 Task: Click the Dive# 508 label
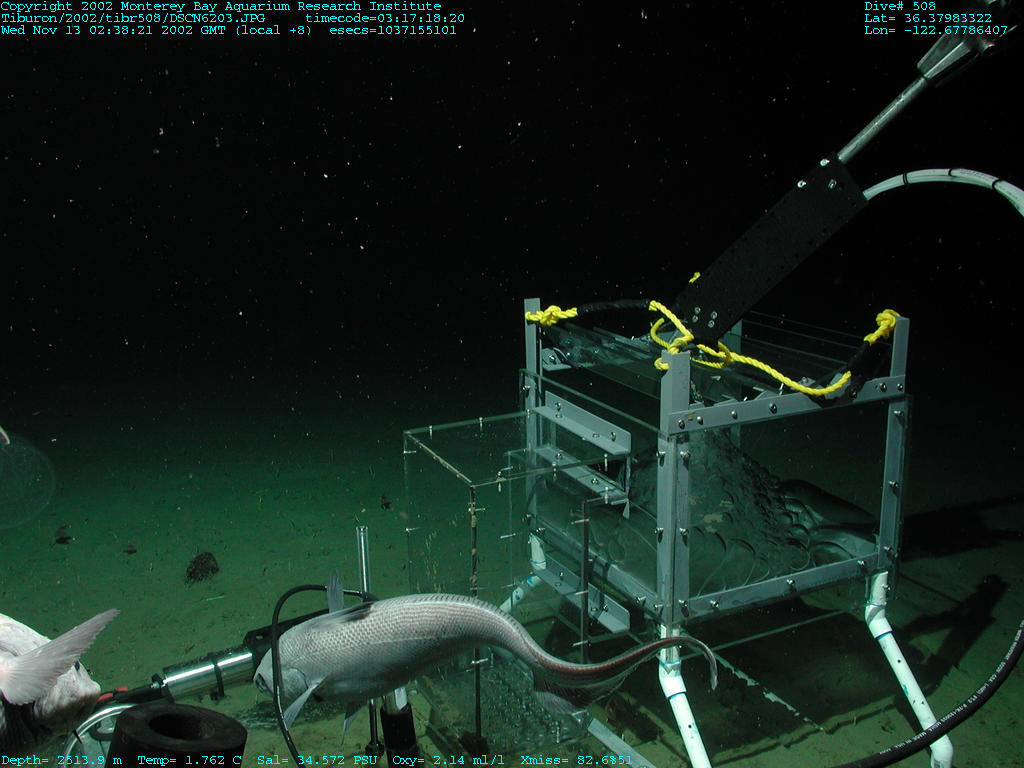[x=900, y=6]
